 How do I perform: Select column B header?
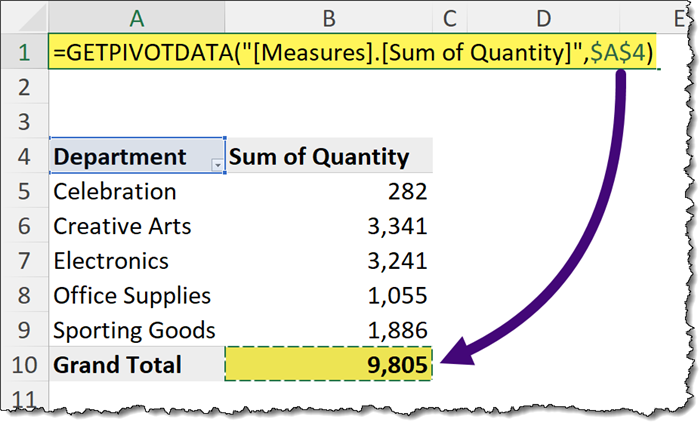(x=329, y=16)
